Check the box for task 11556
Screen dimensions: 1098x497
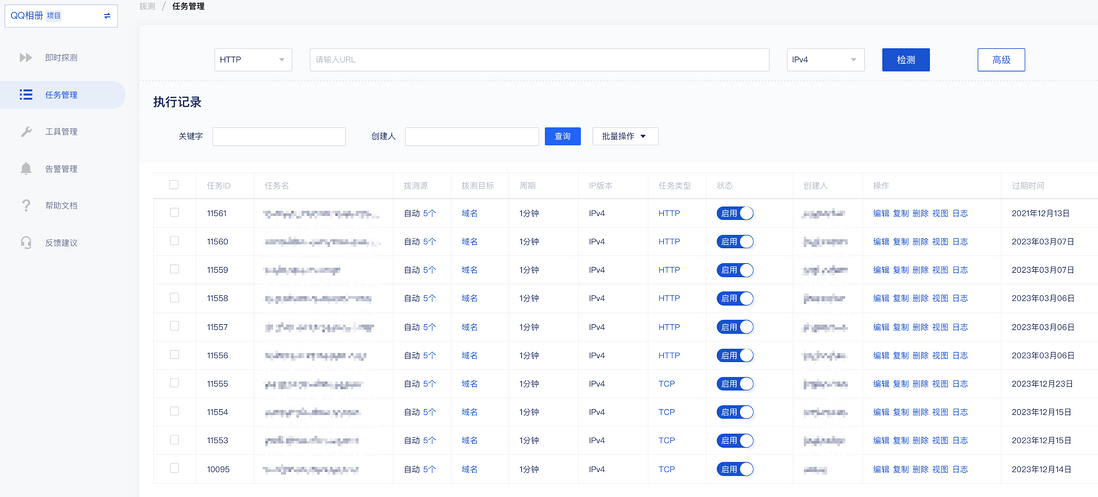coord(174,354)
